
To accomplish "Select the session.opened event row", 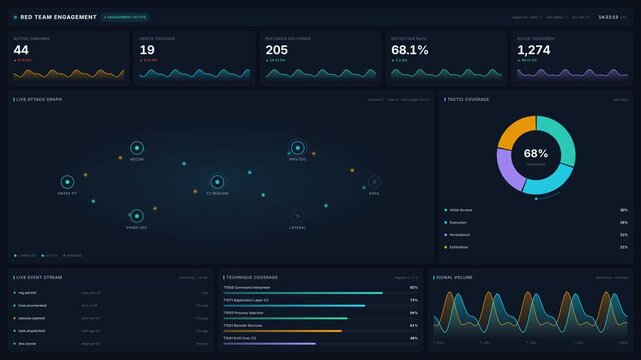I will tap(111, 318).
